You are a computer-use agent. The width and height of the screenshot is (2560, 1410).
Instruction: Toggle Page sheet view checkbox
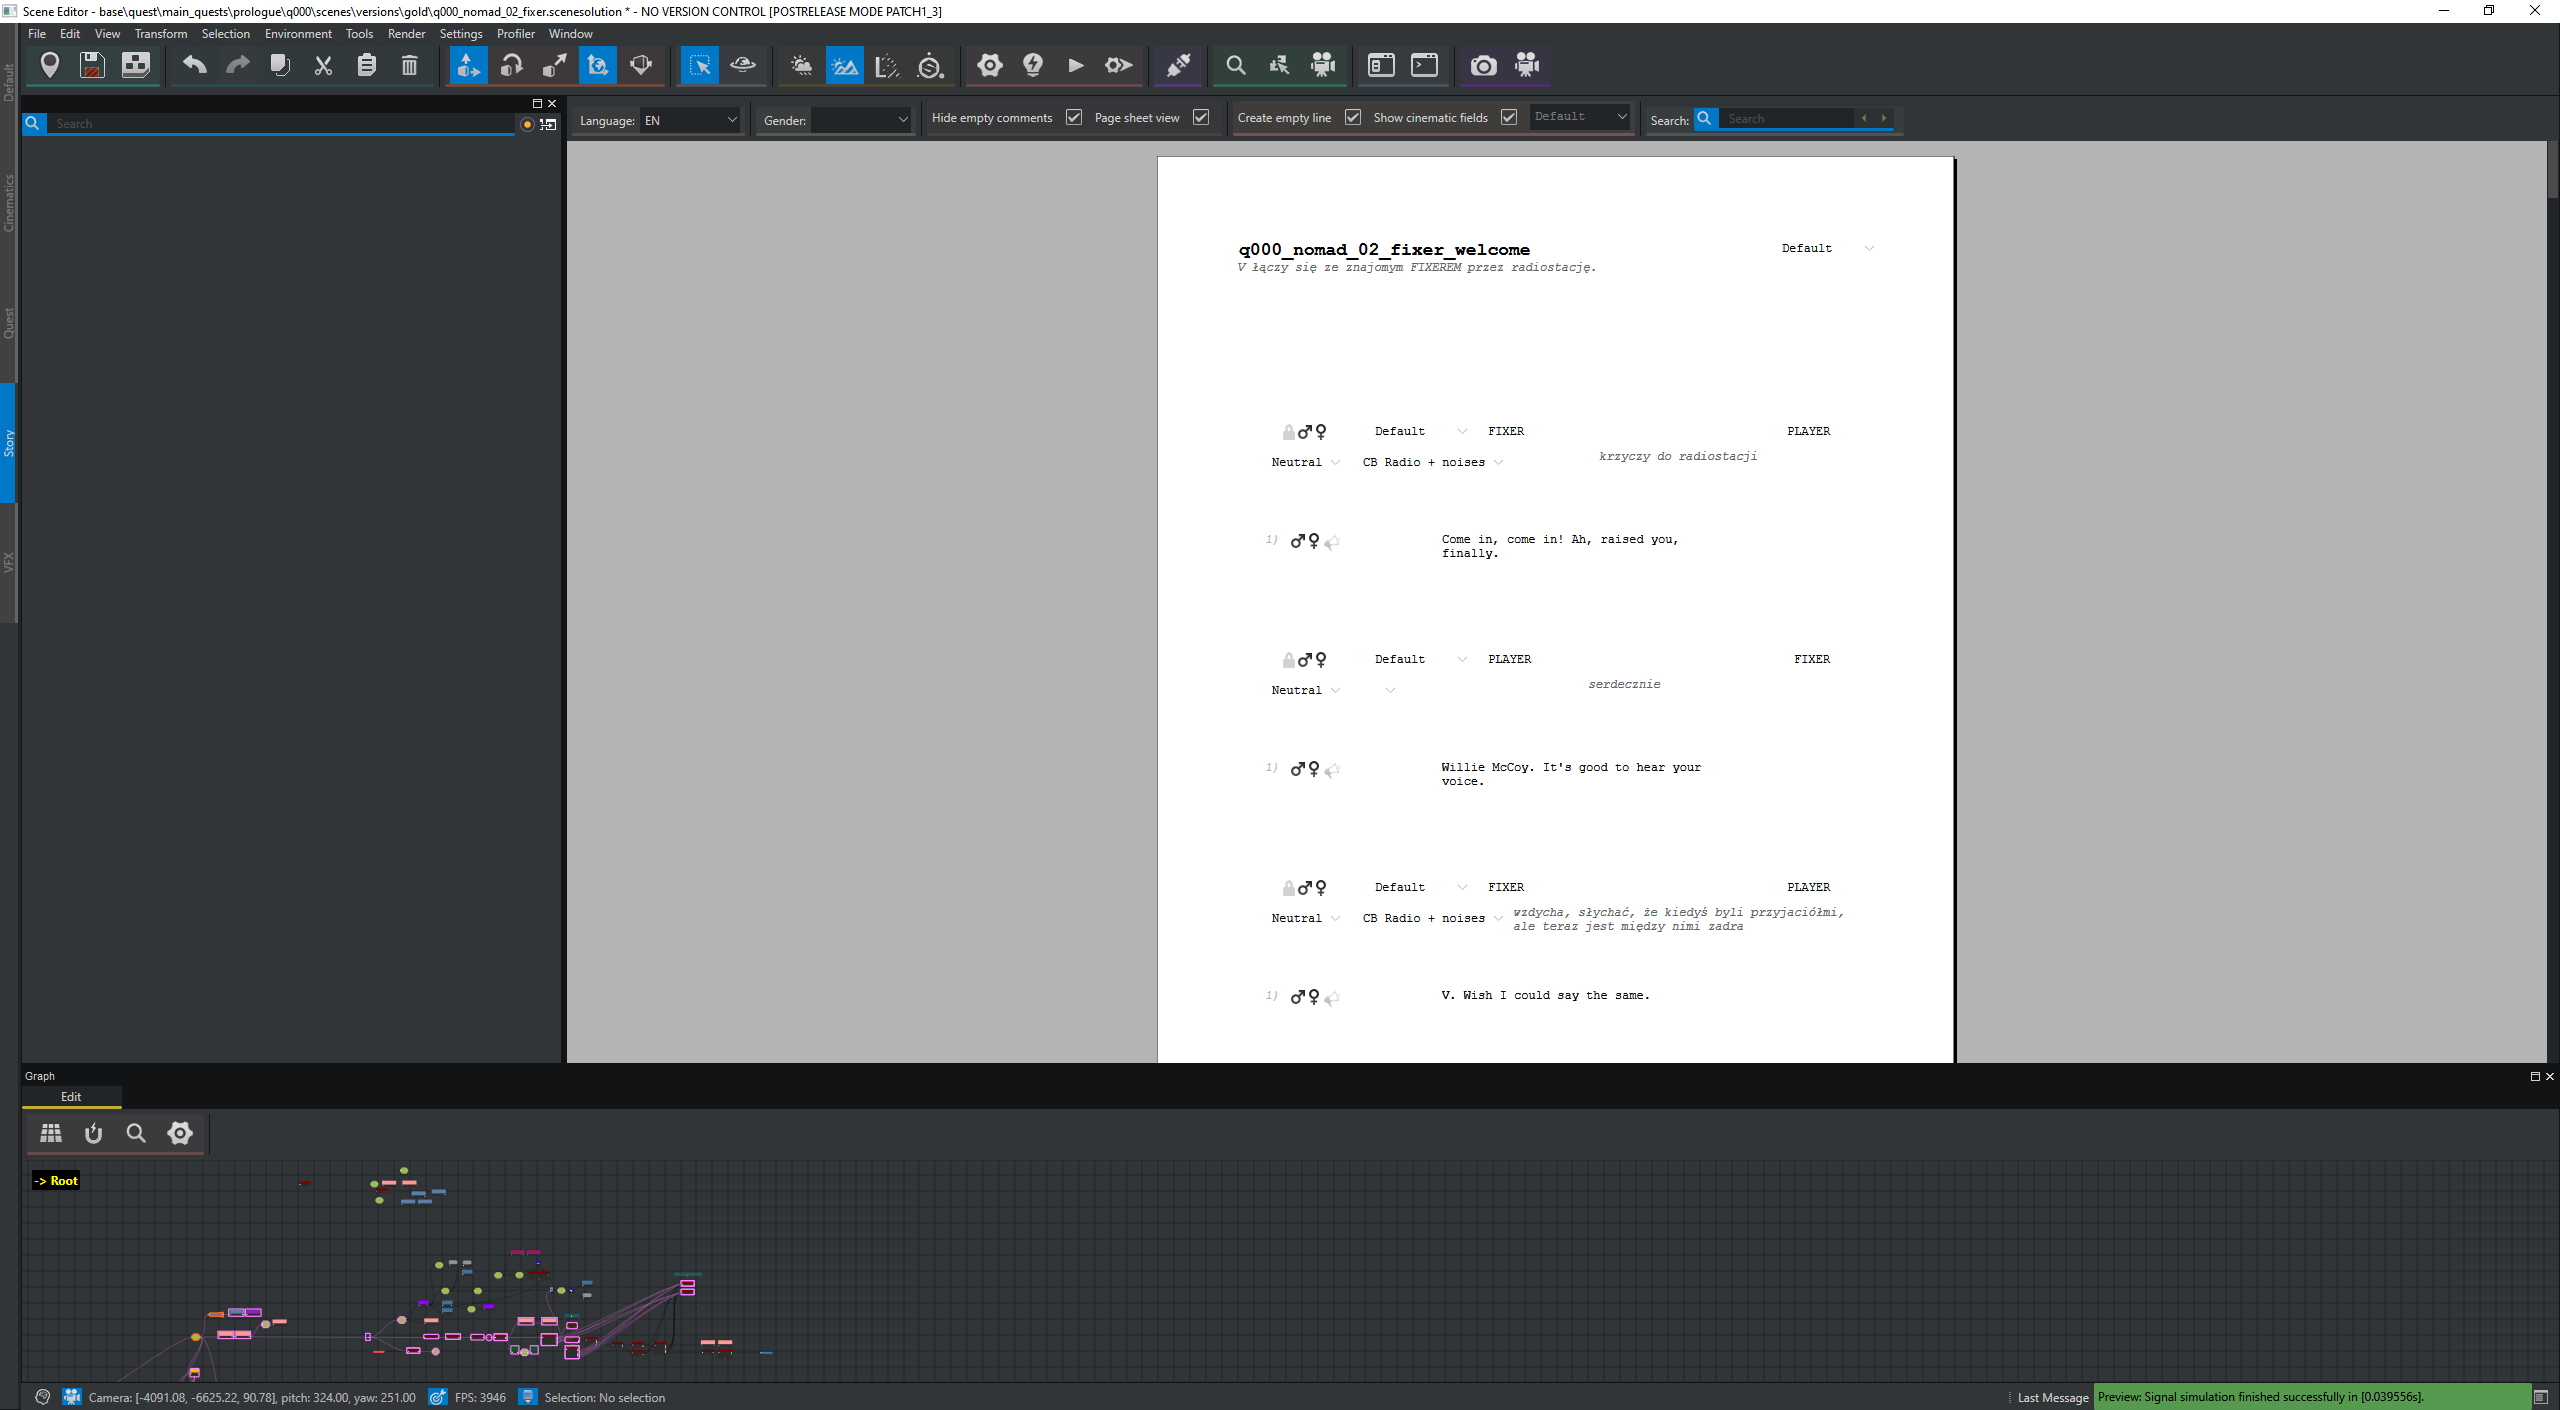pyautogui.click(x=1201, y=117)
